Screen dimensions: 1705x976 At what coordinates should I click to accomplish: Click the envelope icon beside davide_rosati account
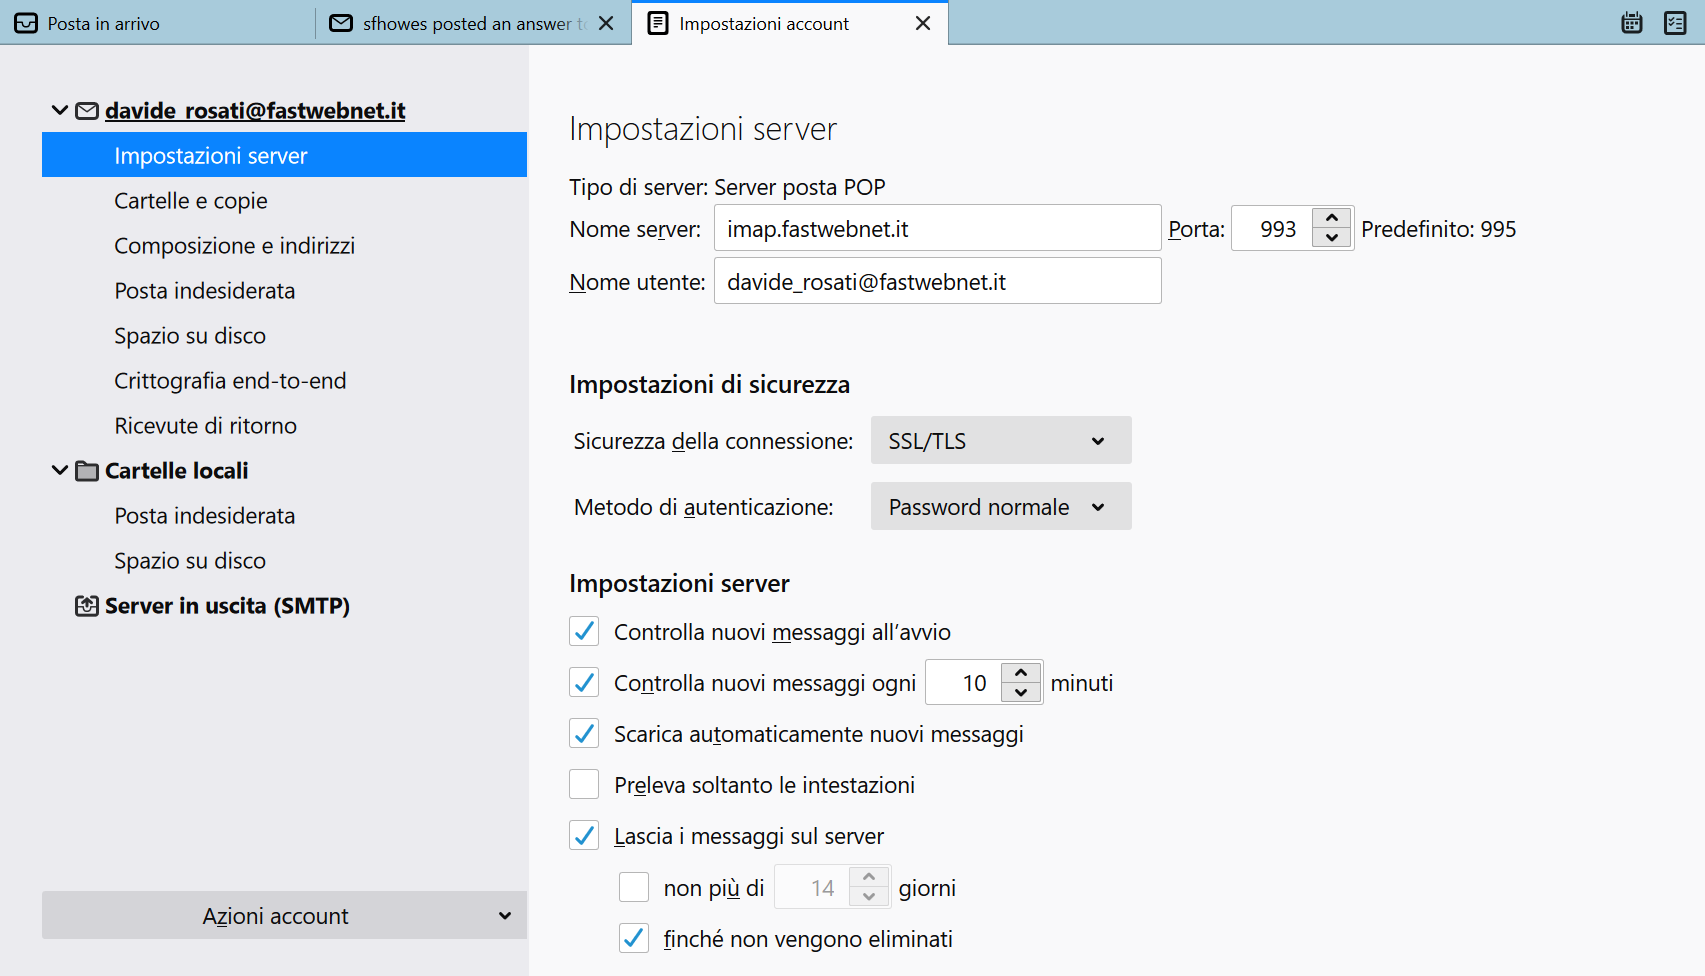click(x=87, y=111)
